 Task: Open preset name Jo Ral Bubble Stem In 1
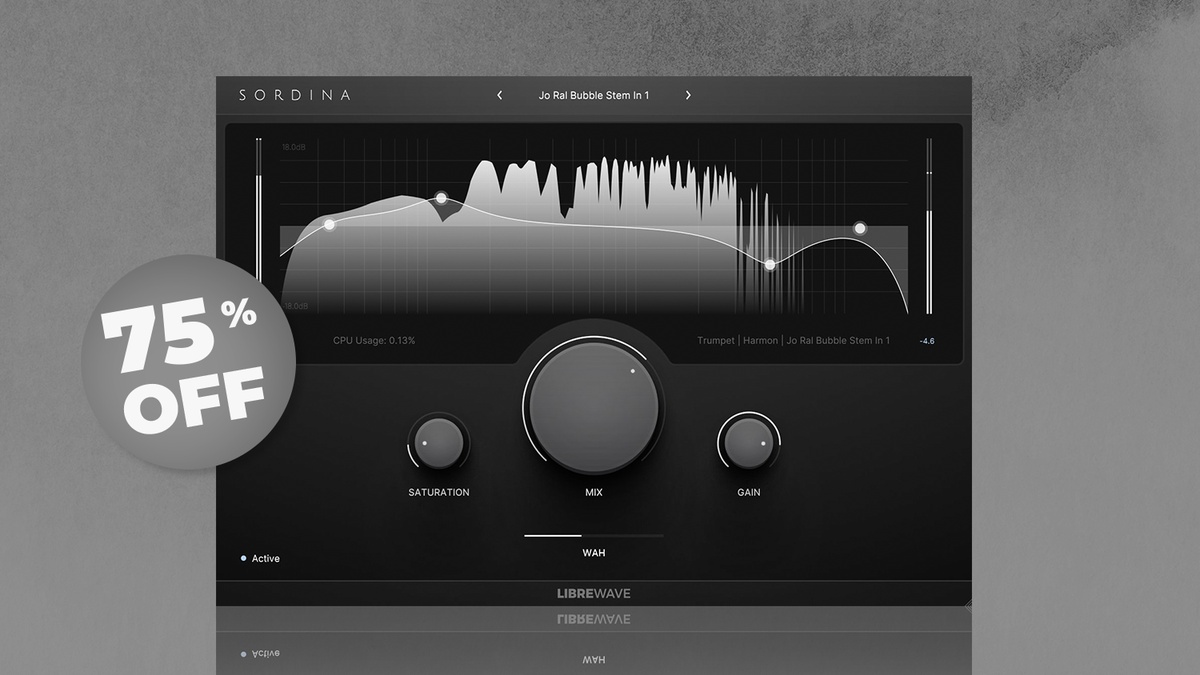pyautogui.click(x=594, y=95)
